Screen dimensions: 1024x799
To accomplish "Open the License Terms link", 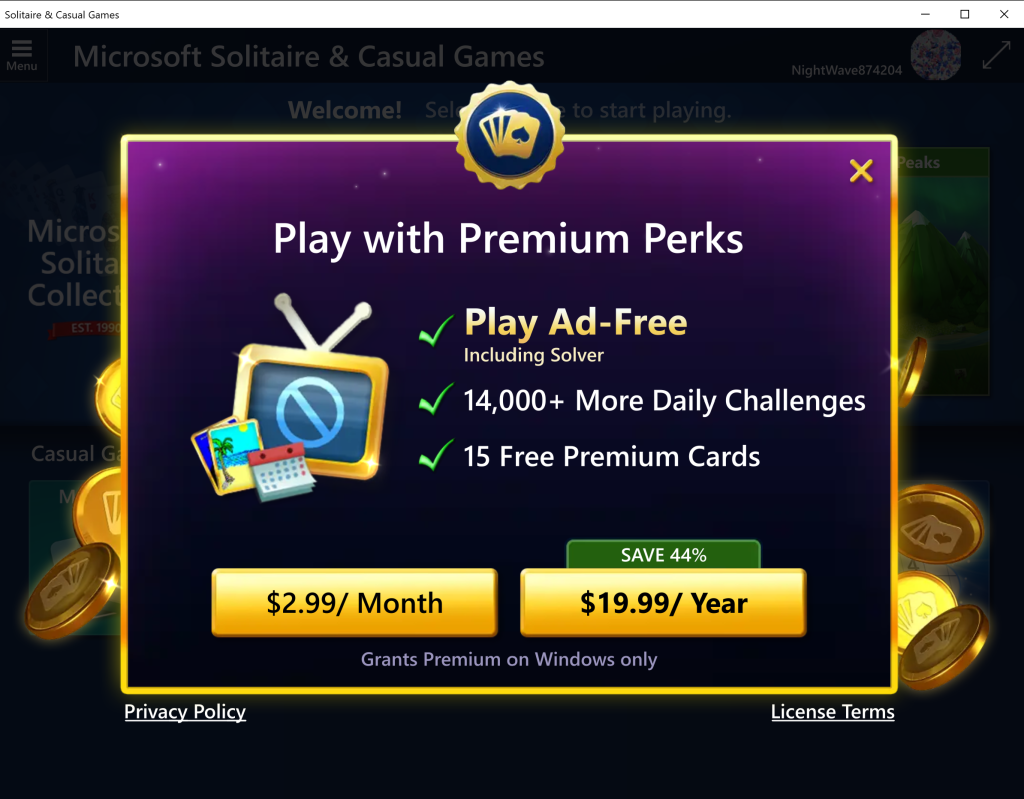I will pos(833,711).
